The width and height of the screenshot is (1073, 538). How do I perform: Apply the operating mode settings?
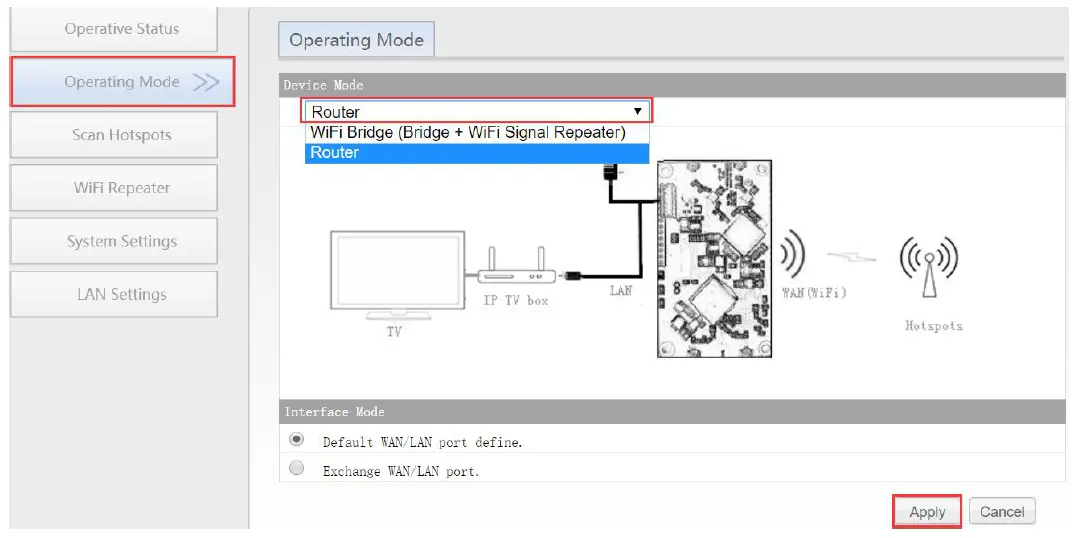click(927, 512)
